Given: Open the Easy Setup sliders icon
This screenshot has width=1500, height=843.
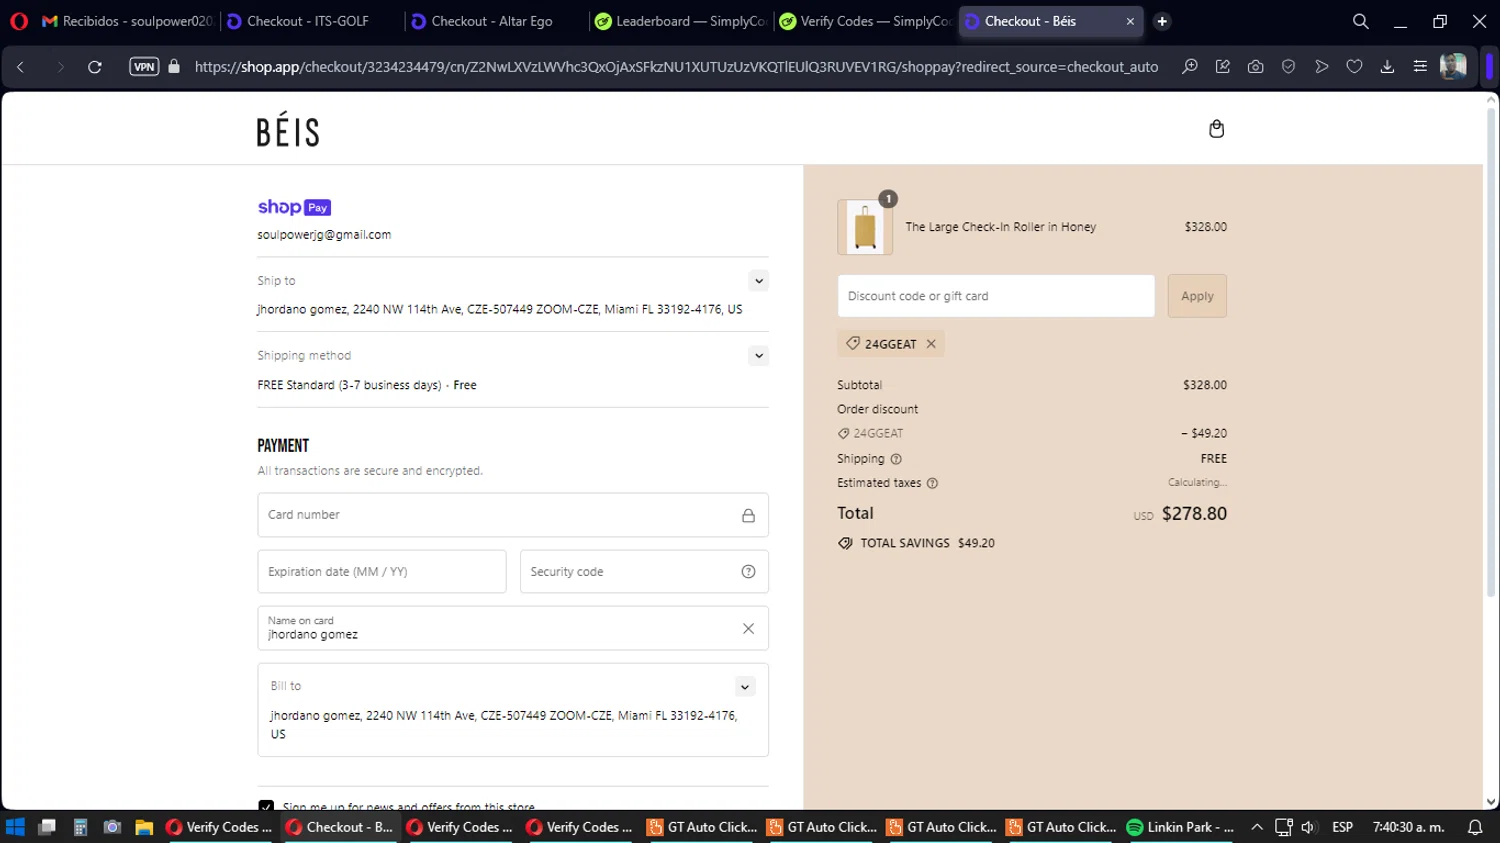Looking at the screenshot, I should 1420,67.
